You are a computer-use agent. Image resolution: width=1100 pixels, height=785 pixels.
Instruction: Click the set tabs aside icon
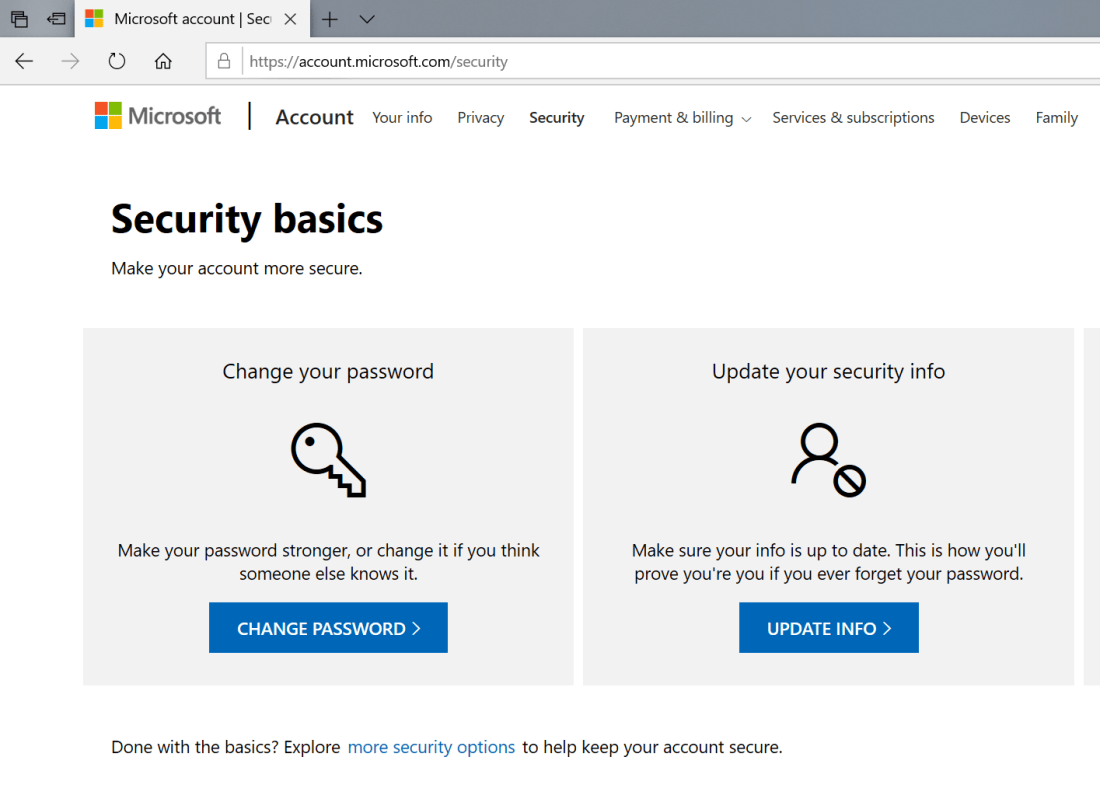point(57,19)
